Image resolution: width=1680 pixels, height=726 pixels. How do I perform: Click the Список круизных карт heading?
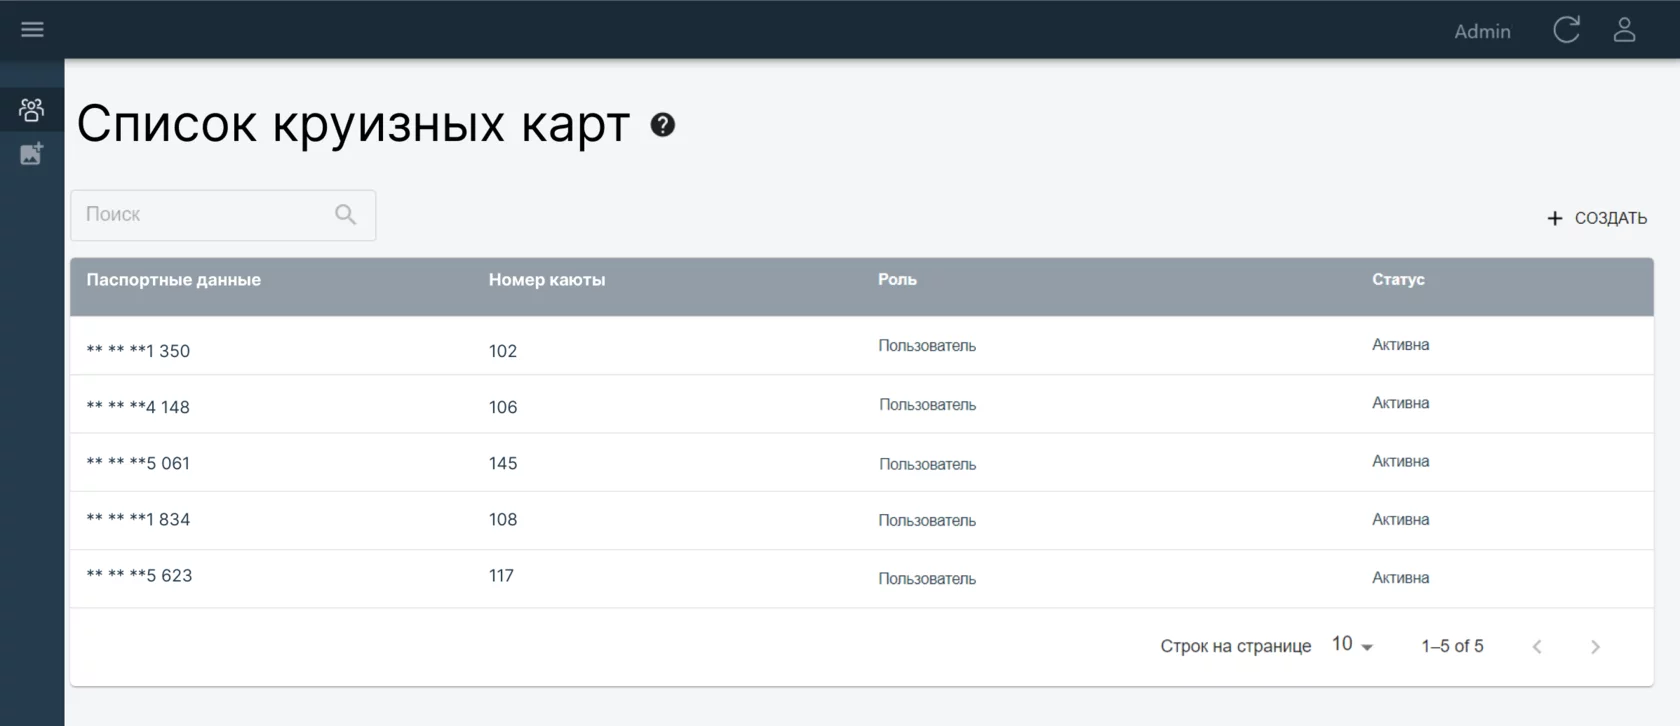click(353, 125)
